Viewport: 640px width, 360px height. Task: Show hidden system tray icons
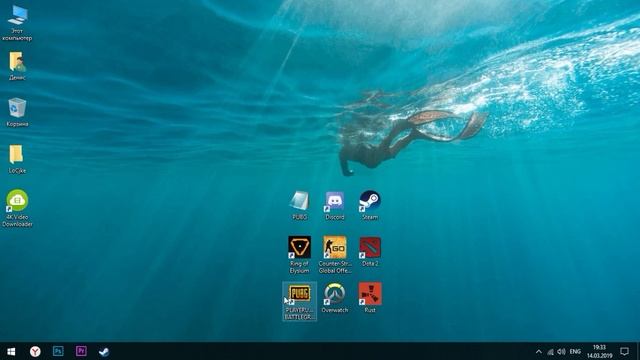point(539,351)
